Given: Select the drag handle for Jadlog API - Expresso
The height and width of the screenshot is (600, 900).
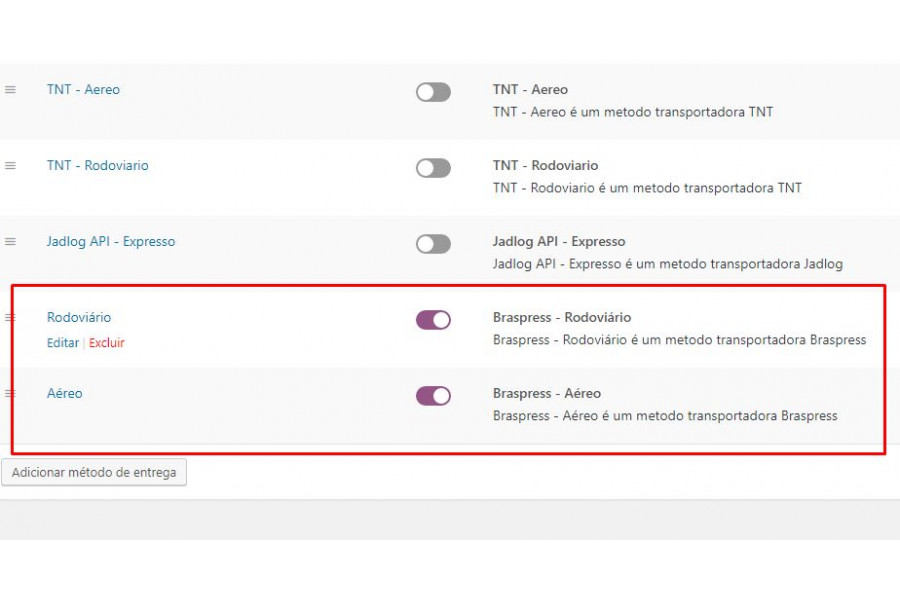Looking at the screenshot, I should pyautogui.click(x=10, y=242).
